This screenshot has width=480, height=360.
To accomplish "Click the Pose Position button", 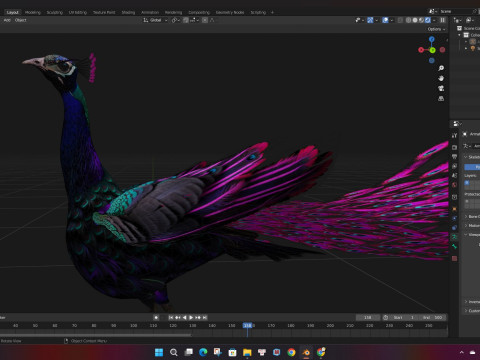I will click(x=472, y=167).
